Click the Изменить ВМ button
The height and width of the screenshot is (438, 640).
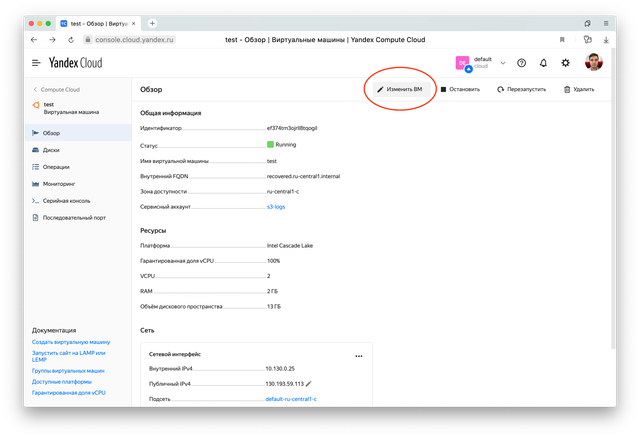pyautogui.click(x=399, y=89)
